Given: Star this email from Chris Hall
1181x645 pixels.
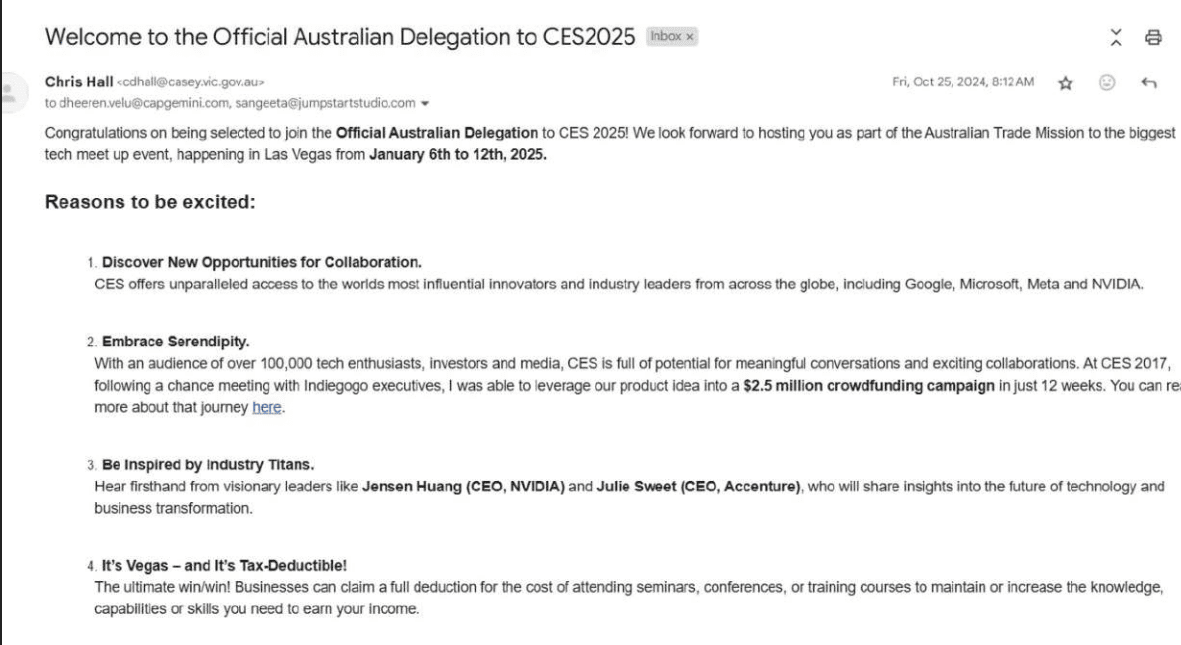Looking at the screenshot, I should [x=1065, y=83].
